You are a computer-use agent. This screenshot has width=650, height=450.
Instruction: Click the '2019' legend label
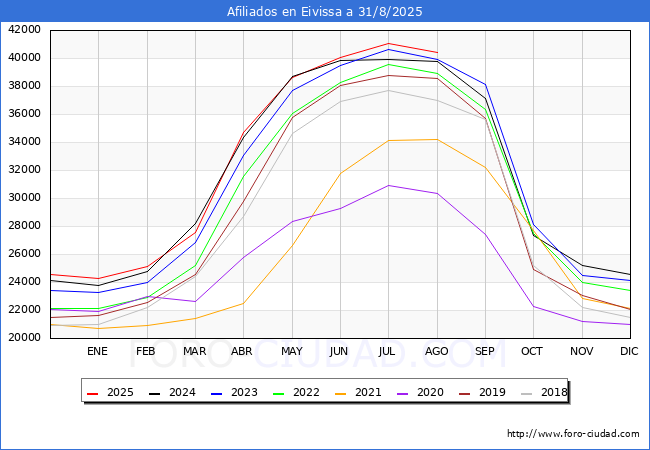492,392
